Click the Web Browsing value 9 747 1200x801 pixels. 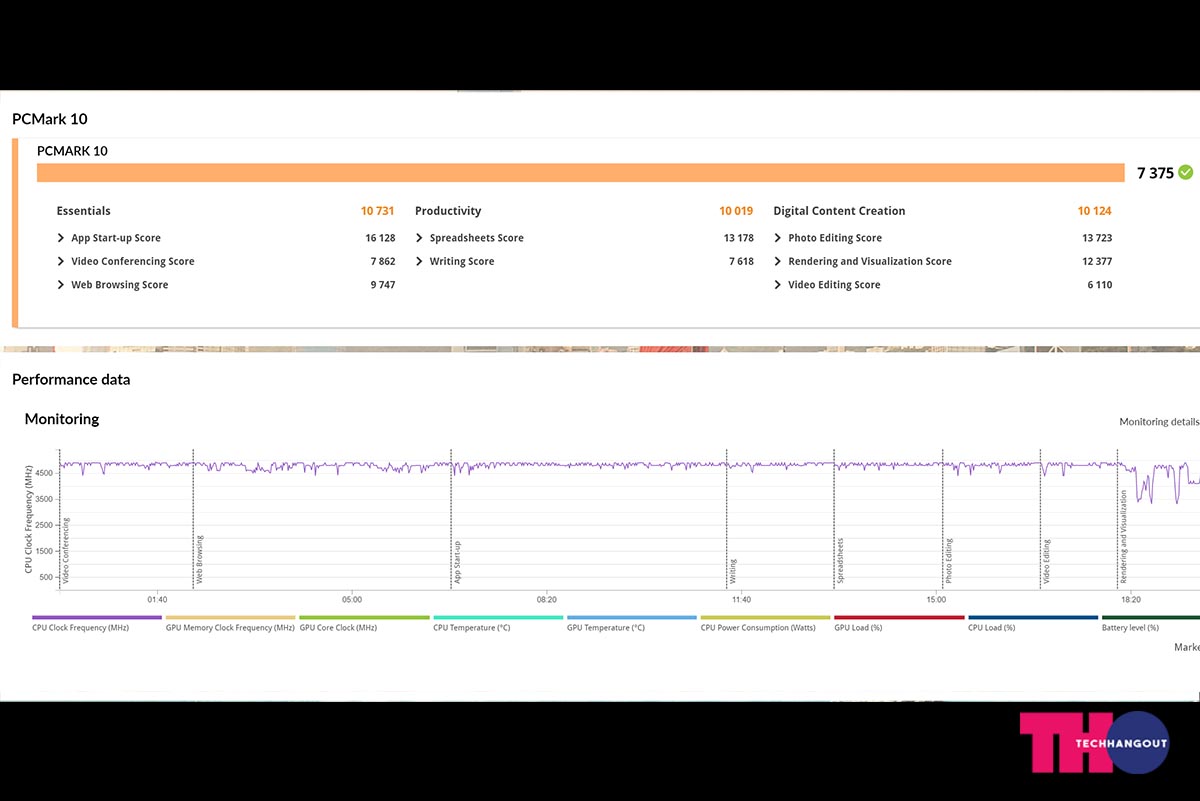pos(383,285)
